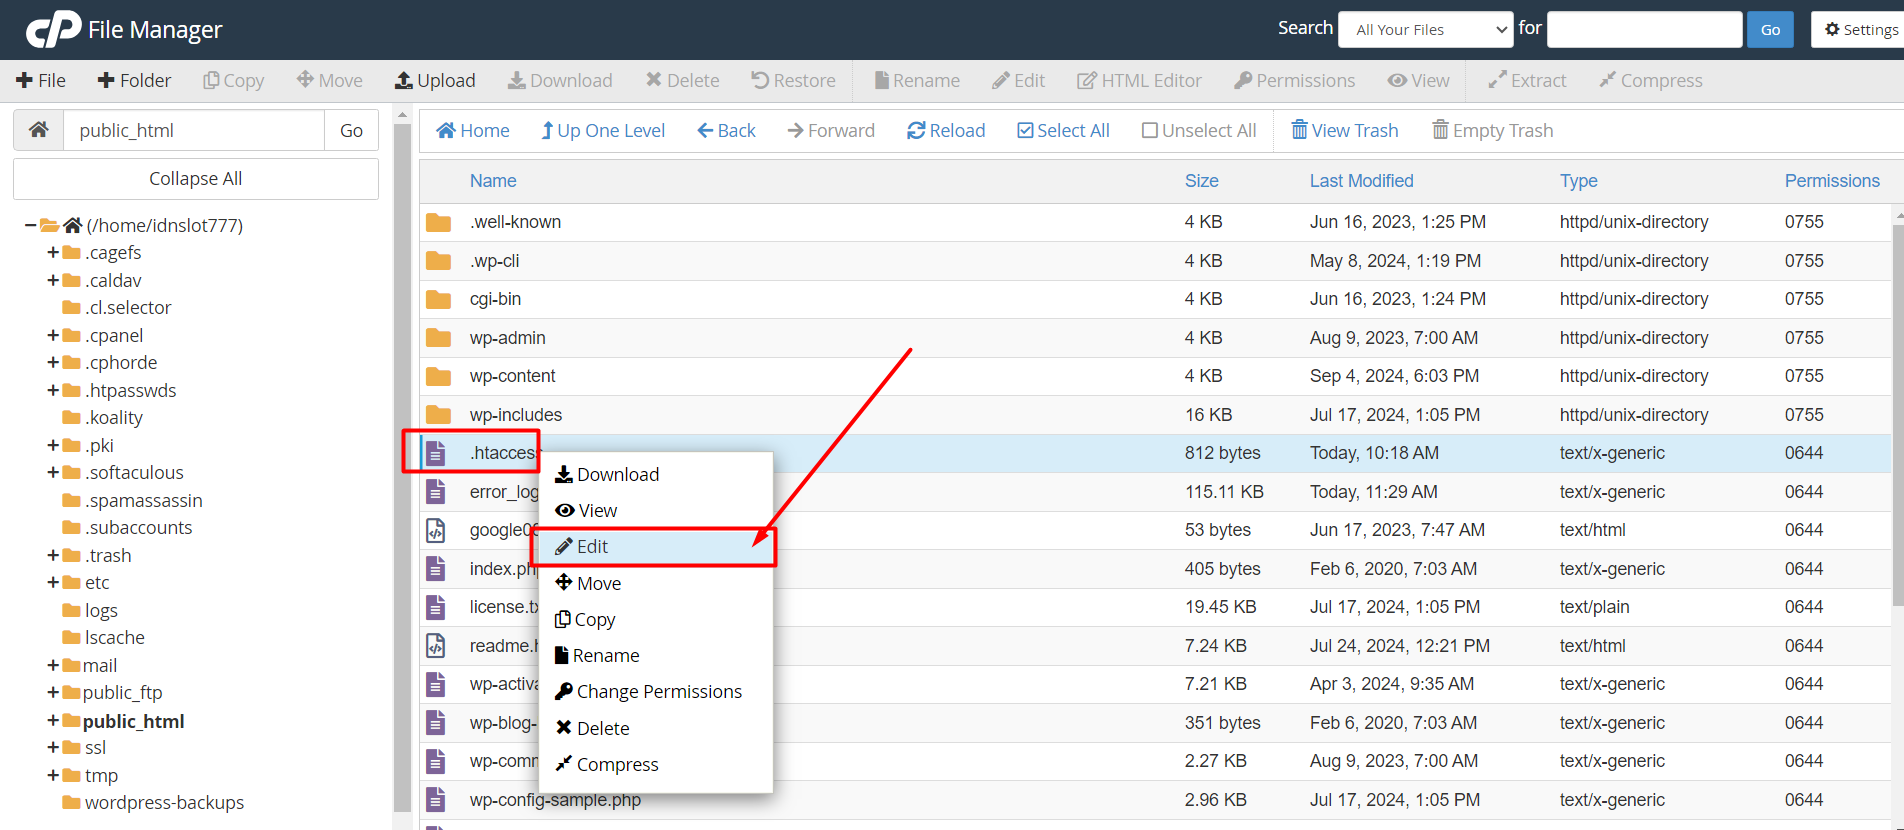
Task: Choose Rename from context menu
Action: tap(656, 655)
